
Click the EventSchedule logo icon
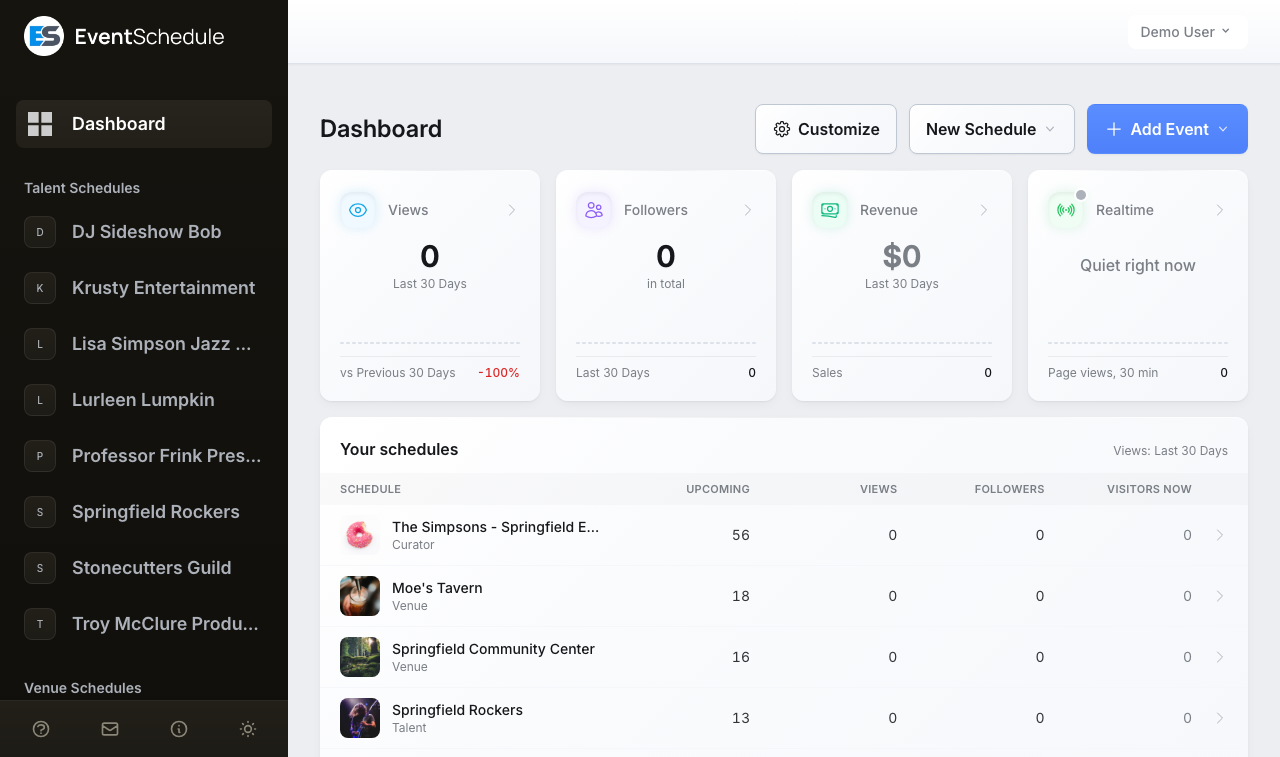[x=44, y=36]
